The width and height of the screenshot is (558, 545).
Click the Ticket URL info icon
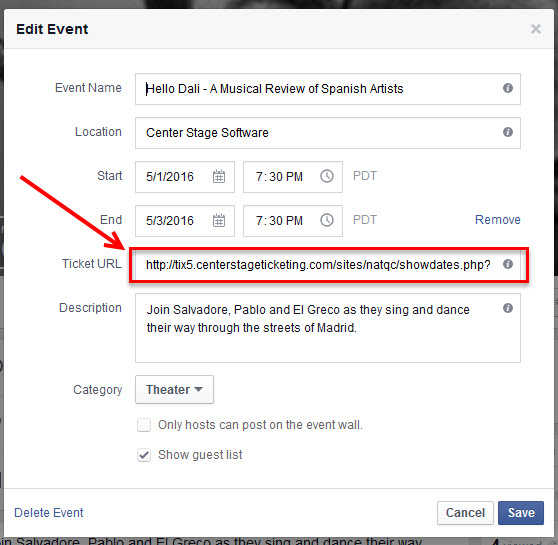pyautogui.click(x=507, y=264)
